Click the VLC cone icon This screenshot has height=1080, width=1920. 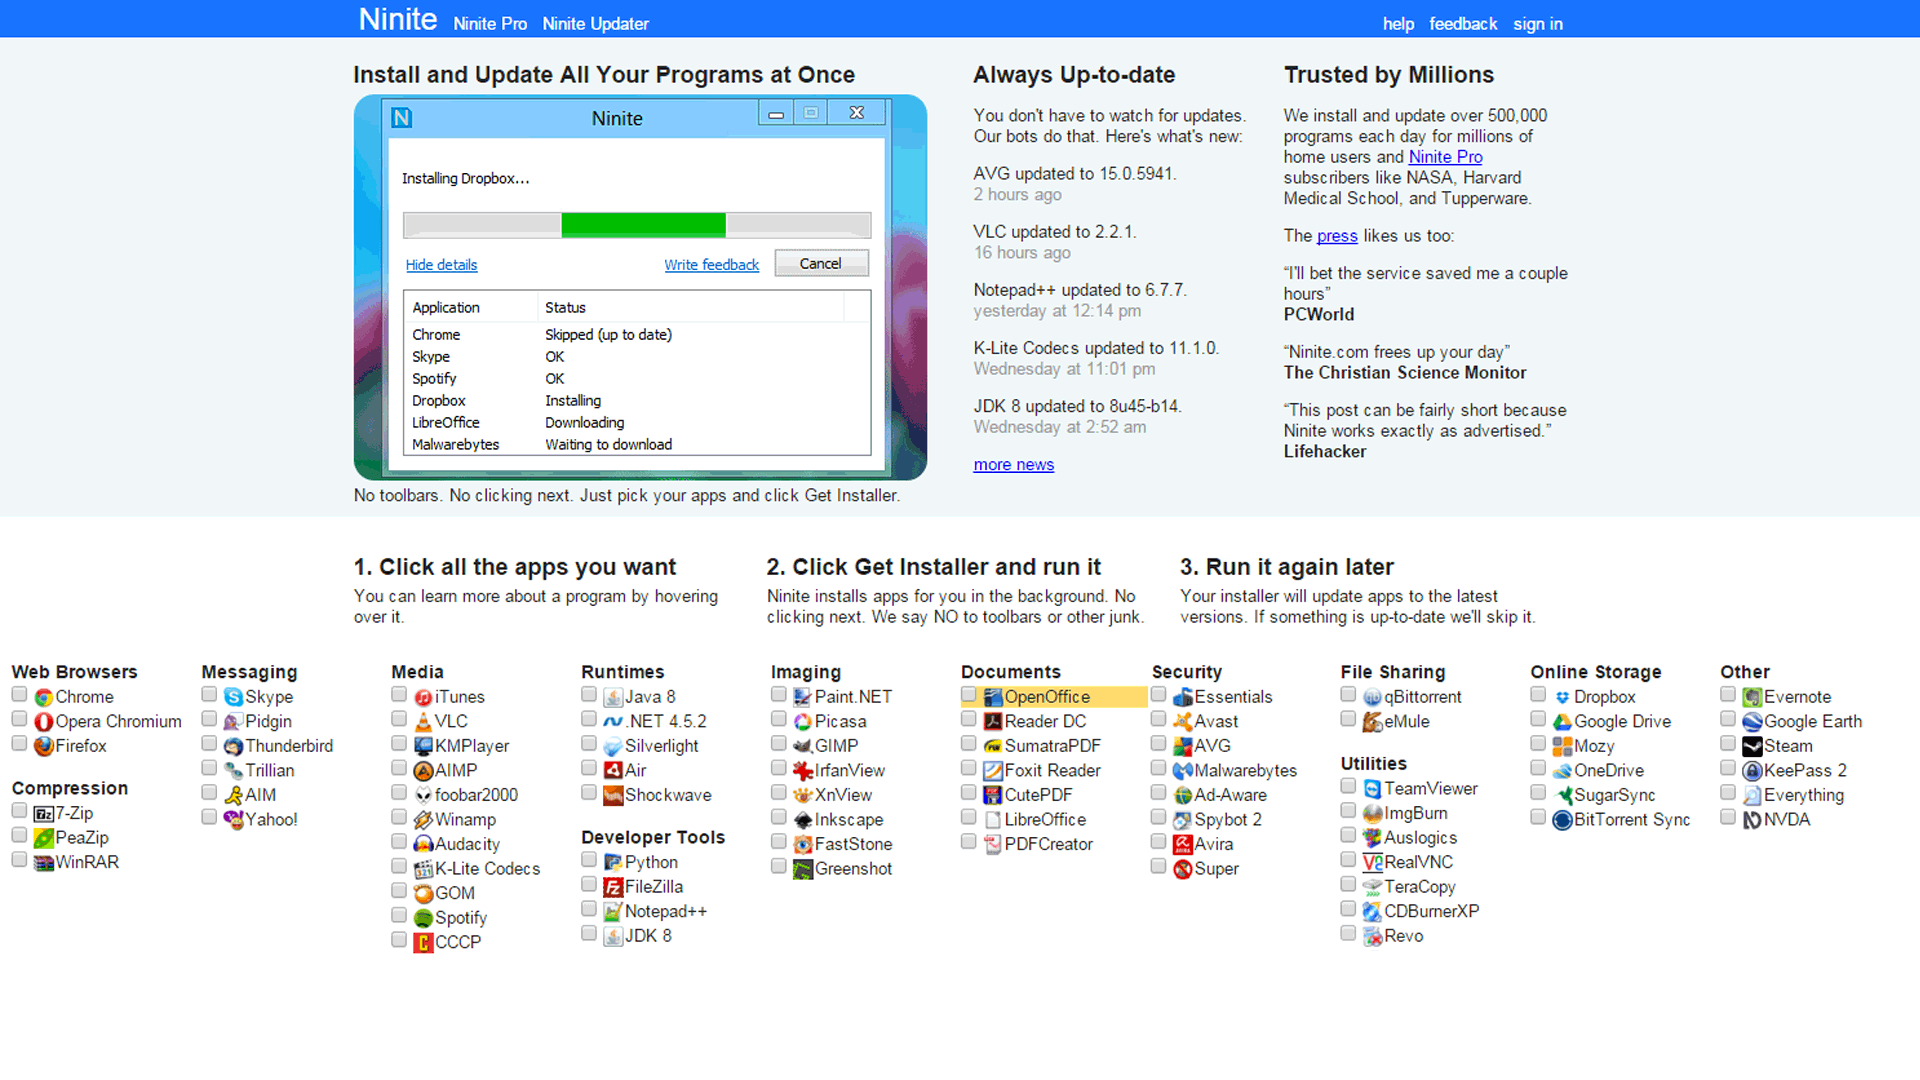click(x=423, y=722)
